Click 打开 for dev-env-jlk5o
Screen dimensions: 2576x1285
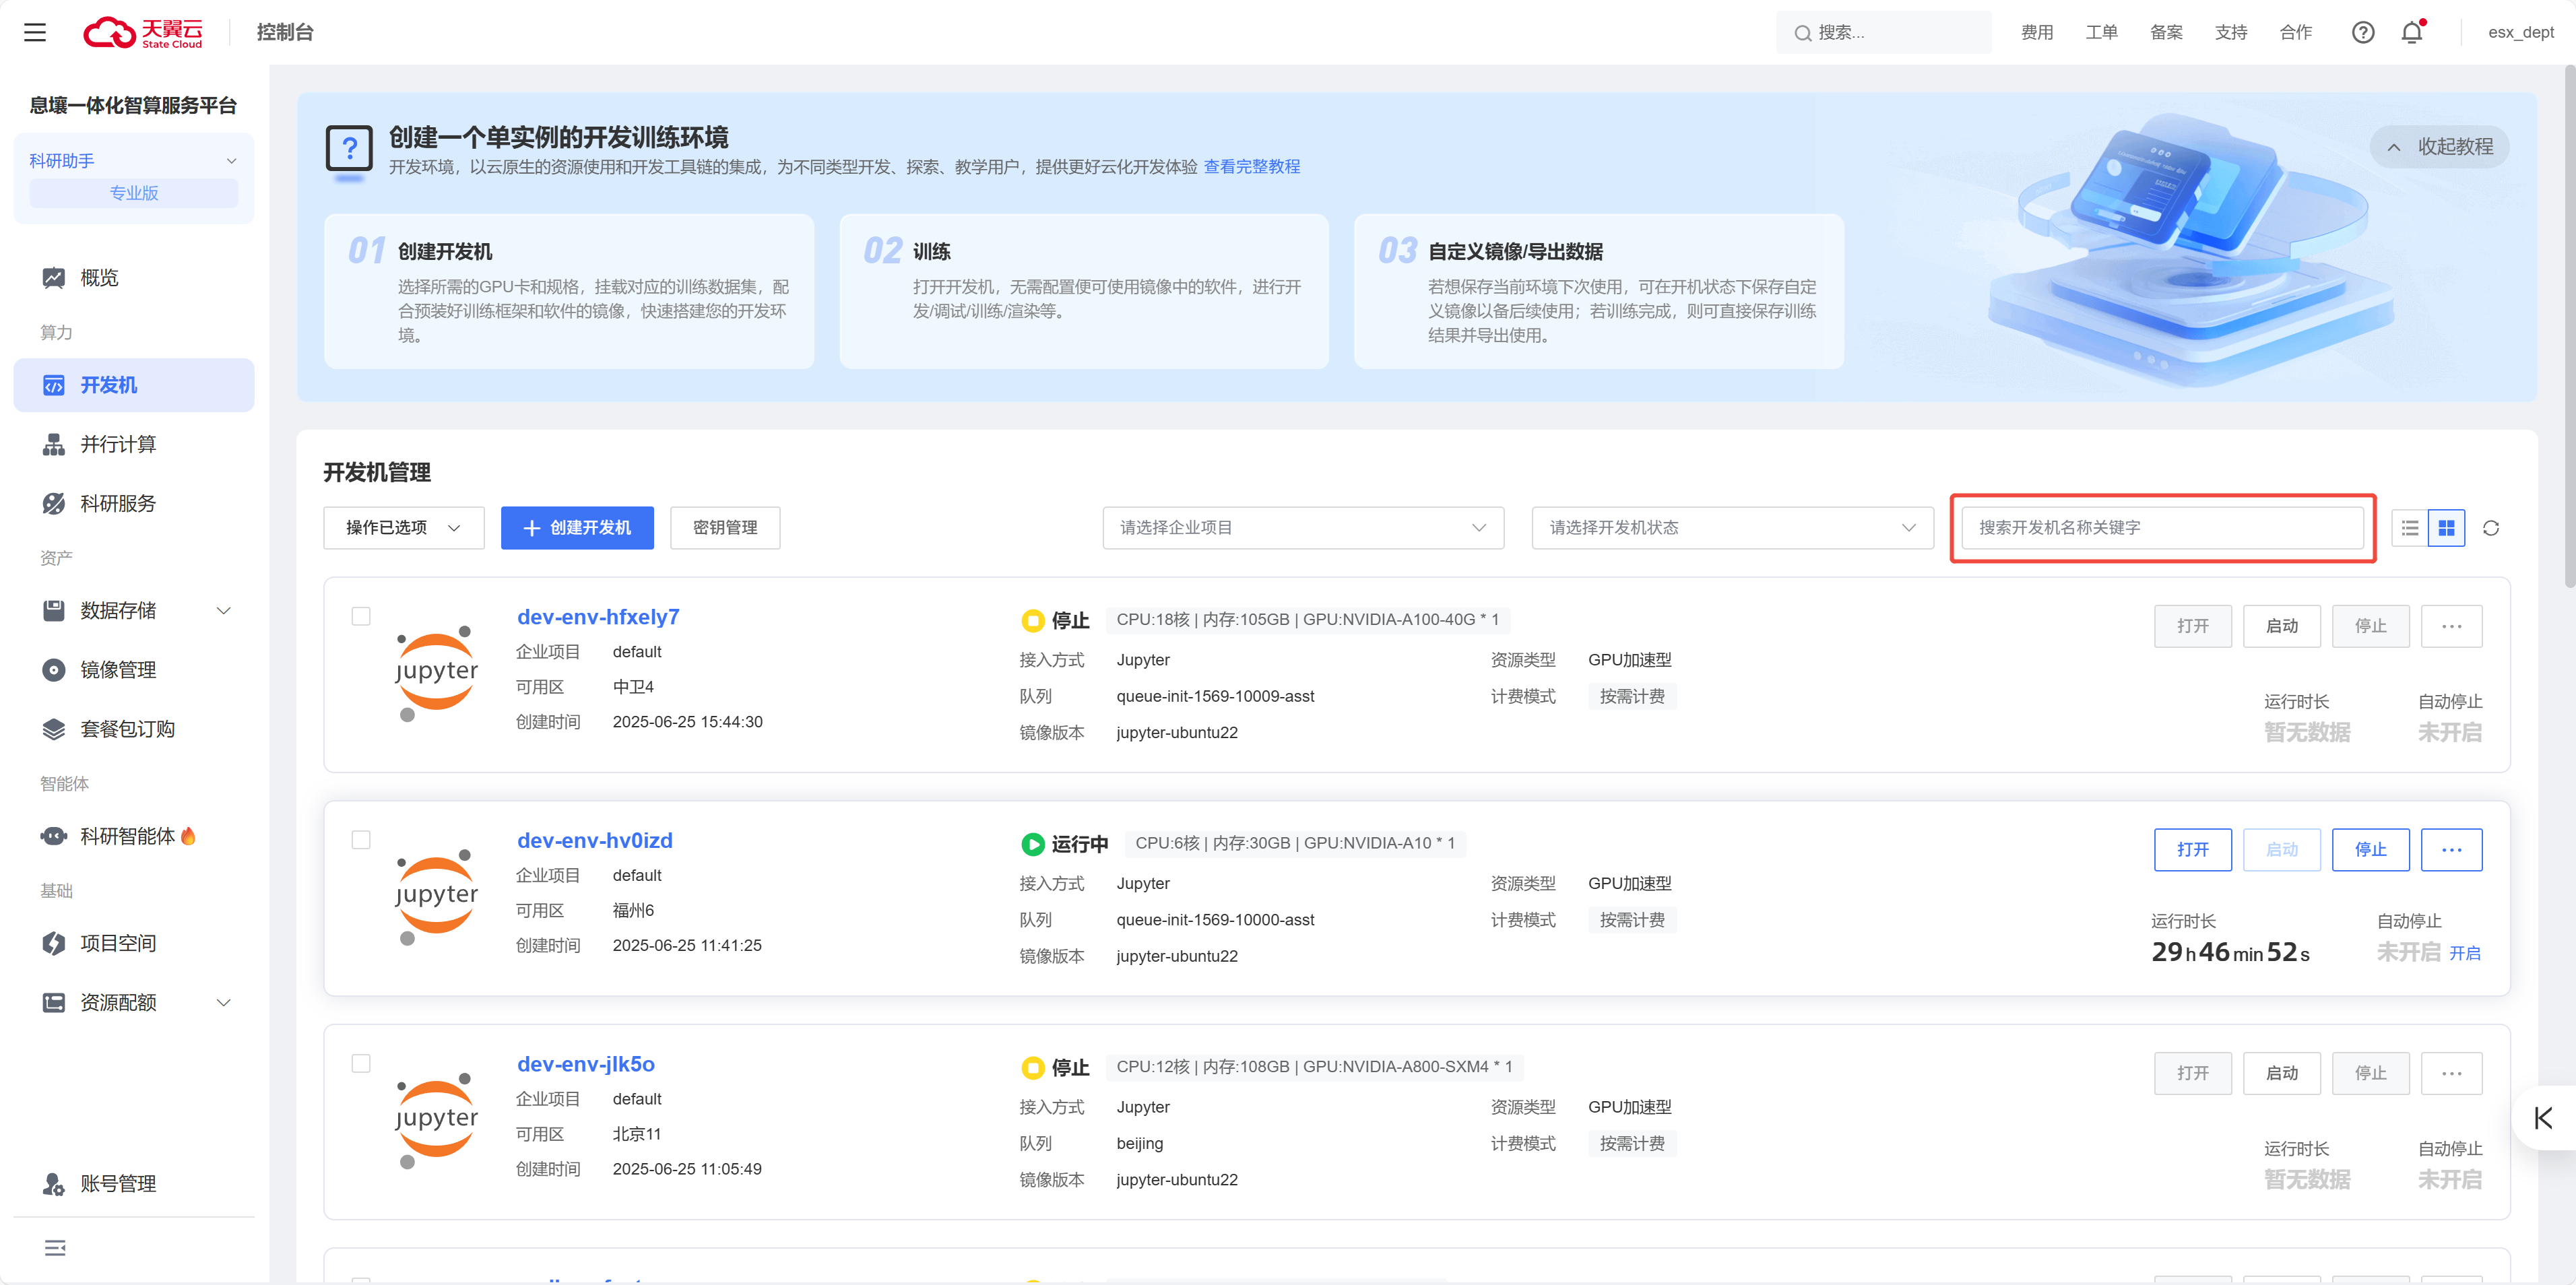click(x=2192, y=1073)
